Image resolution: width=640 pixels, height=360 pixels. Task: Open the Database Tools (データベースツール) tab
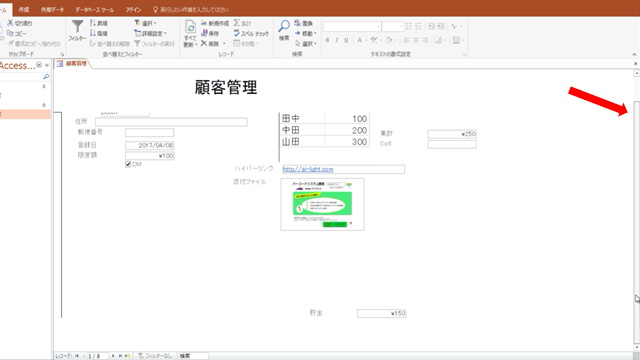[x=94, y=9]
